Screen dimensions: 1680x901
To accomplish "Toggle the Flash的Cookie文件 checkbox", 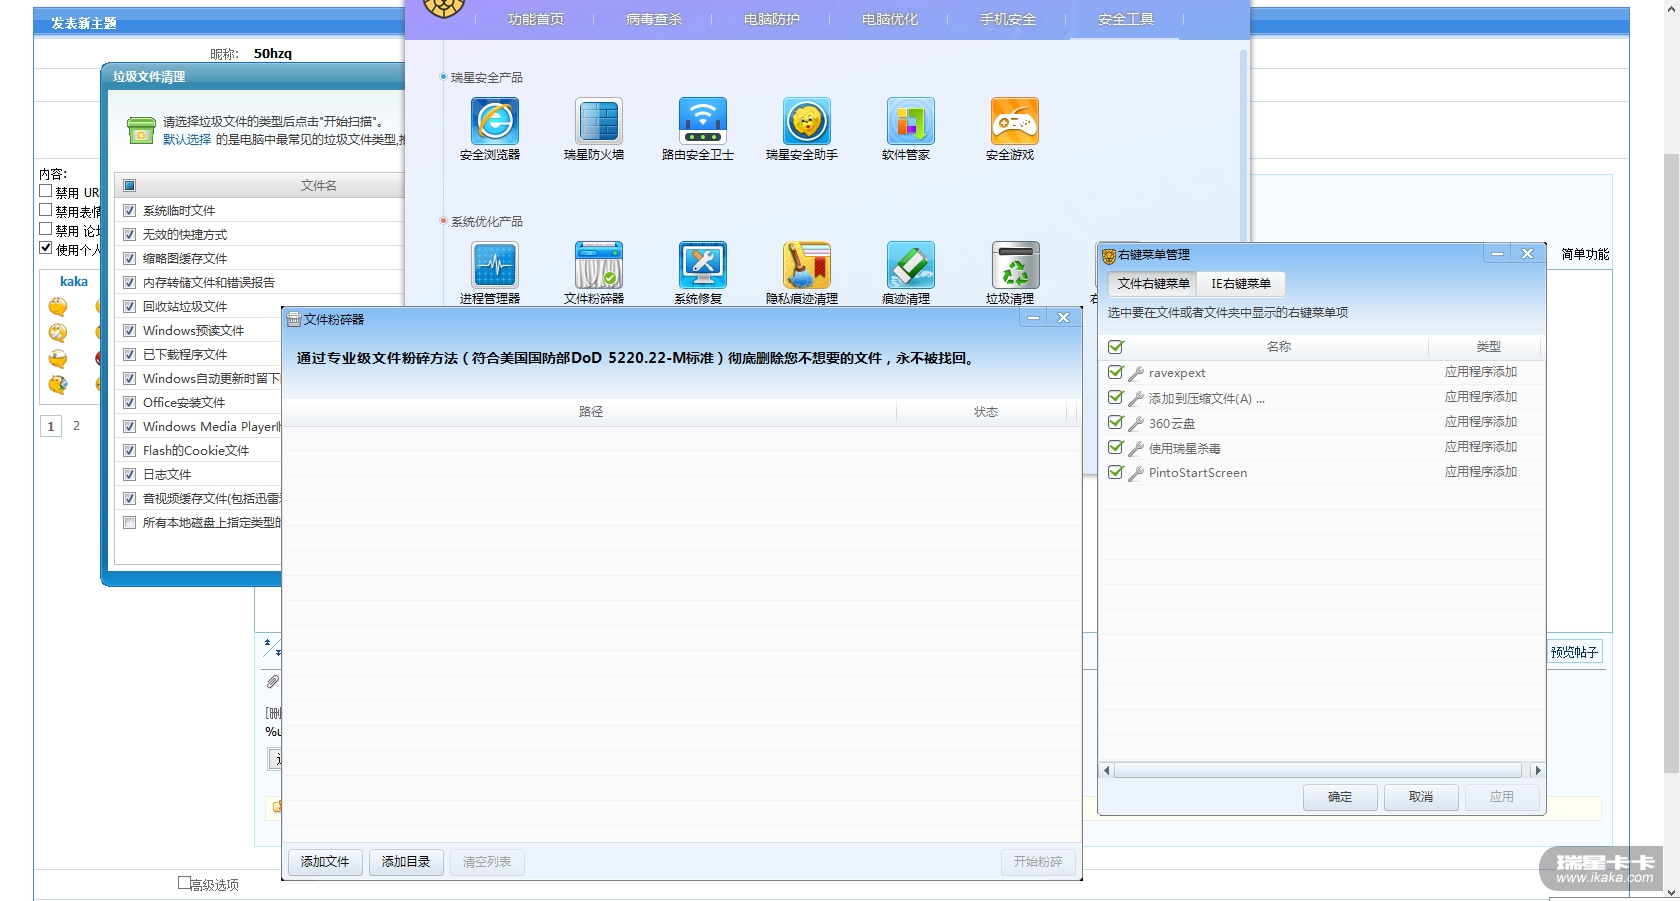I will tap(129, 451).
